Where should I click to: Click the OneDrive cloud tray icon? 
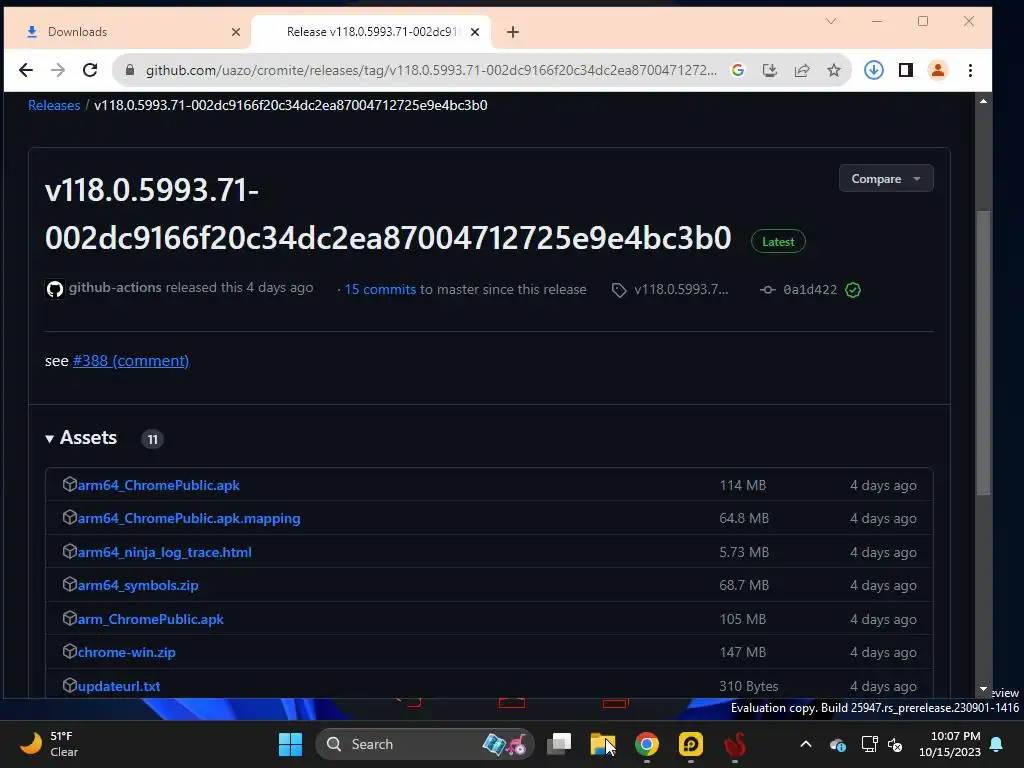click(838, 744)
